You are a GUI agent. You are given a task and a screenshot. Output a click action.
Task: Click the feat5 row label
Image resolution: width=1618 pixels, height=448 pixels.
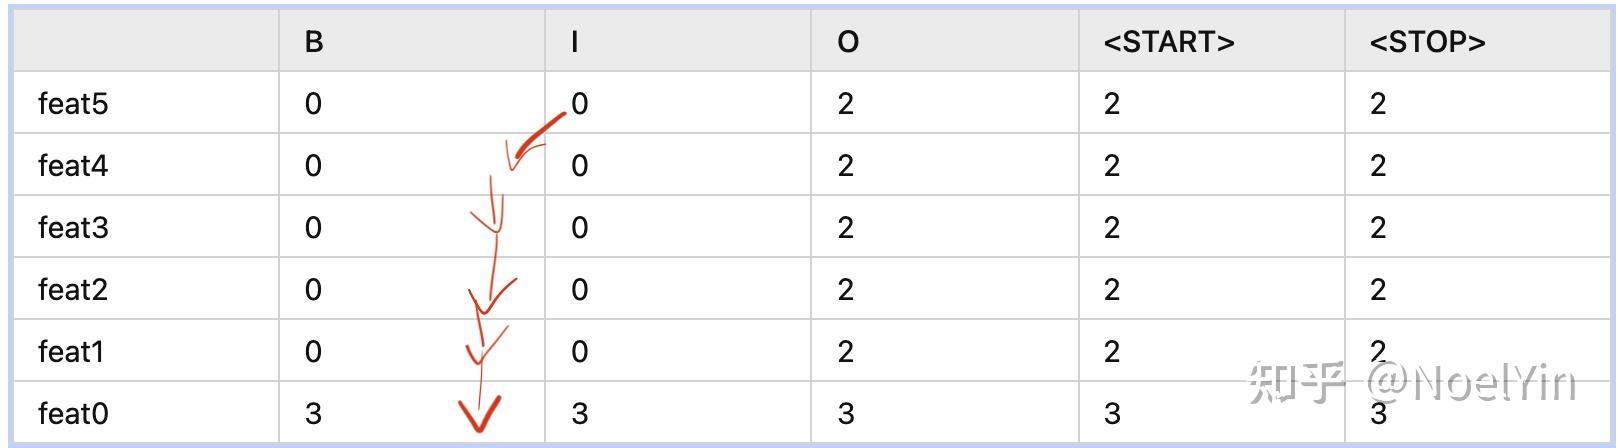[73, 104]
